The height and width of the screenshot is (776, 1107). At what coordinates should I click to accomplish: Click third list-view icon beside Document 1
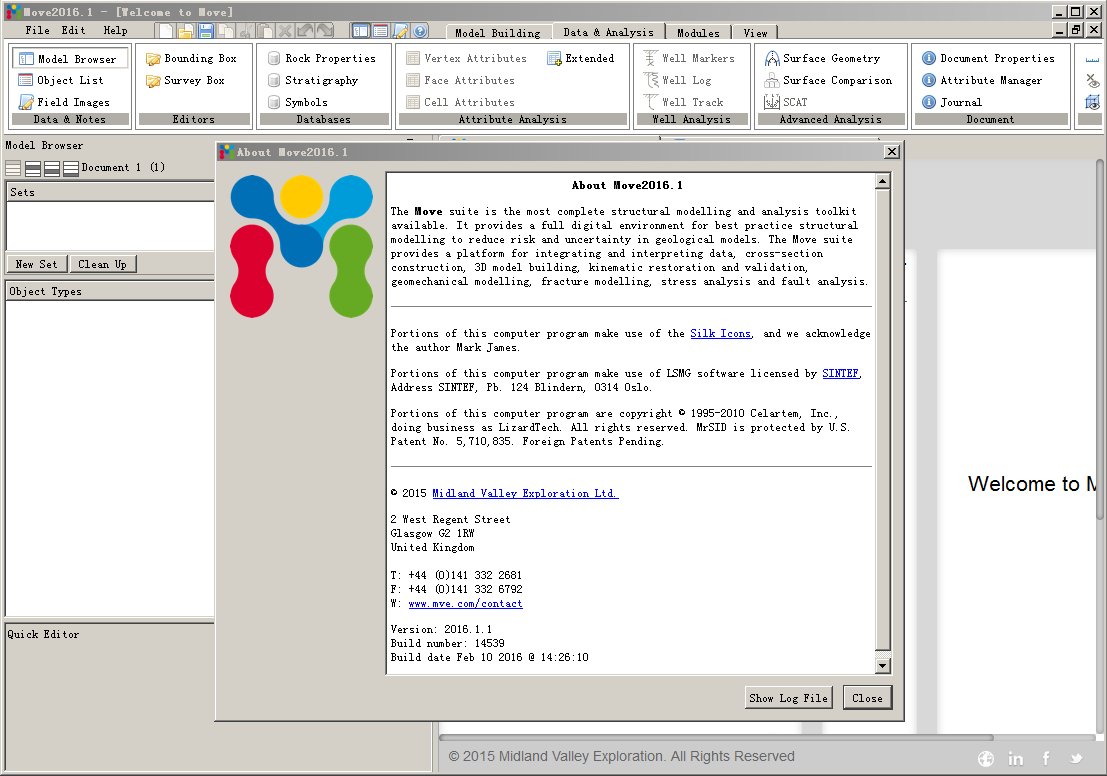[x=52, y=168]
